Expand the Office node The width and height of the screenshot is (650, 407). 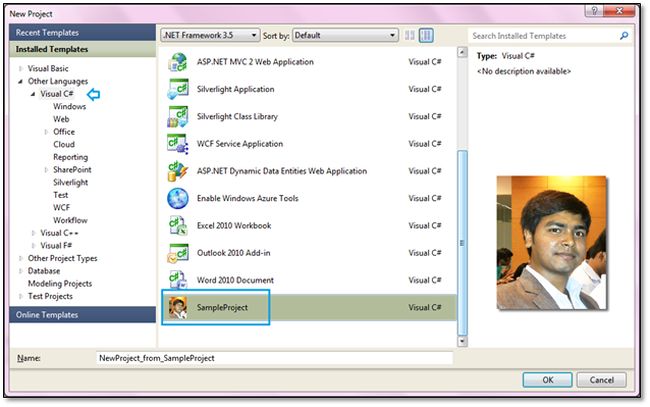point(46,132)
